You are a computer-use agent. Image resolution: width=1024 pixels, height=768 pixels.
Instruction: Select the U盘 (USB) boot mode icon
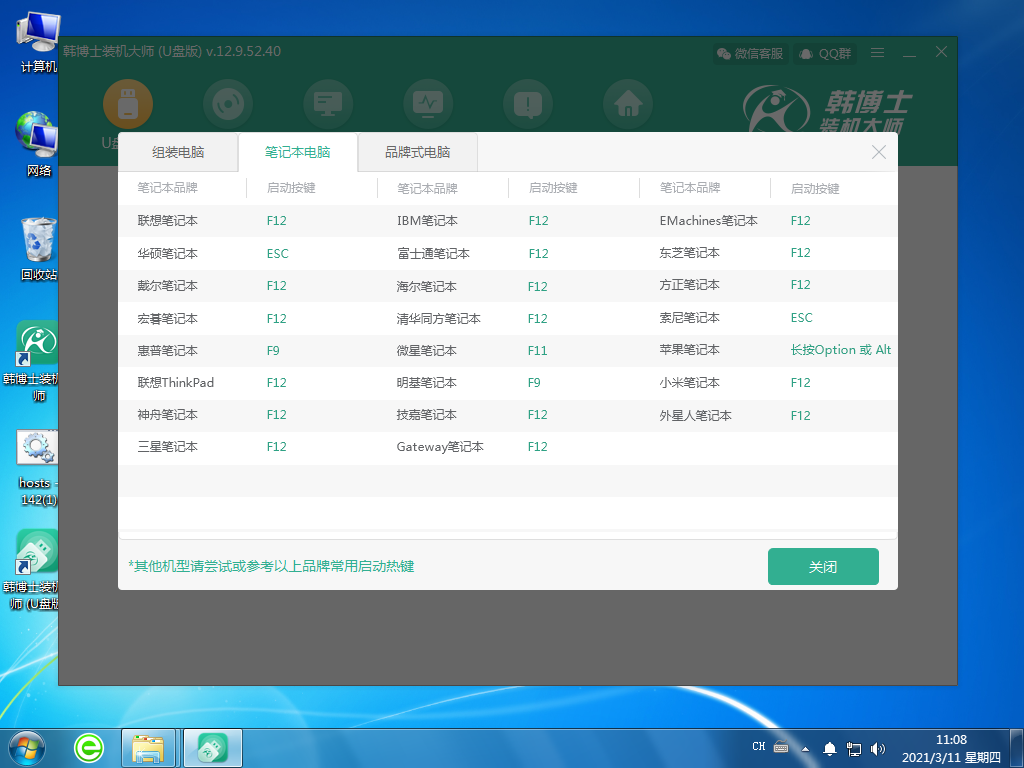tap(128, 103)
